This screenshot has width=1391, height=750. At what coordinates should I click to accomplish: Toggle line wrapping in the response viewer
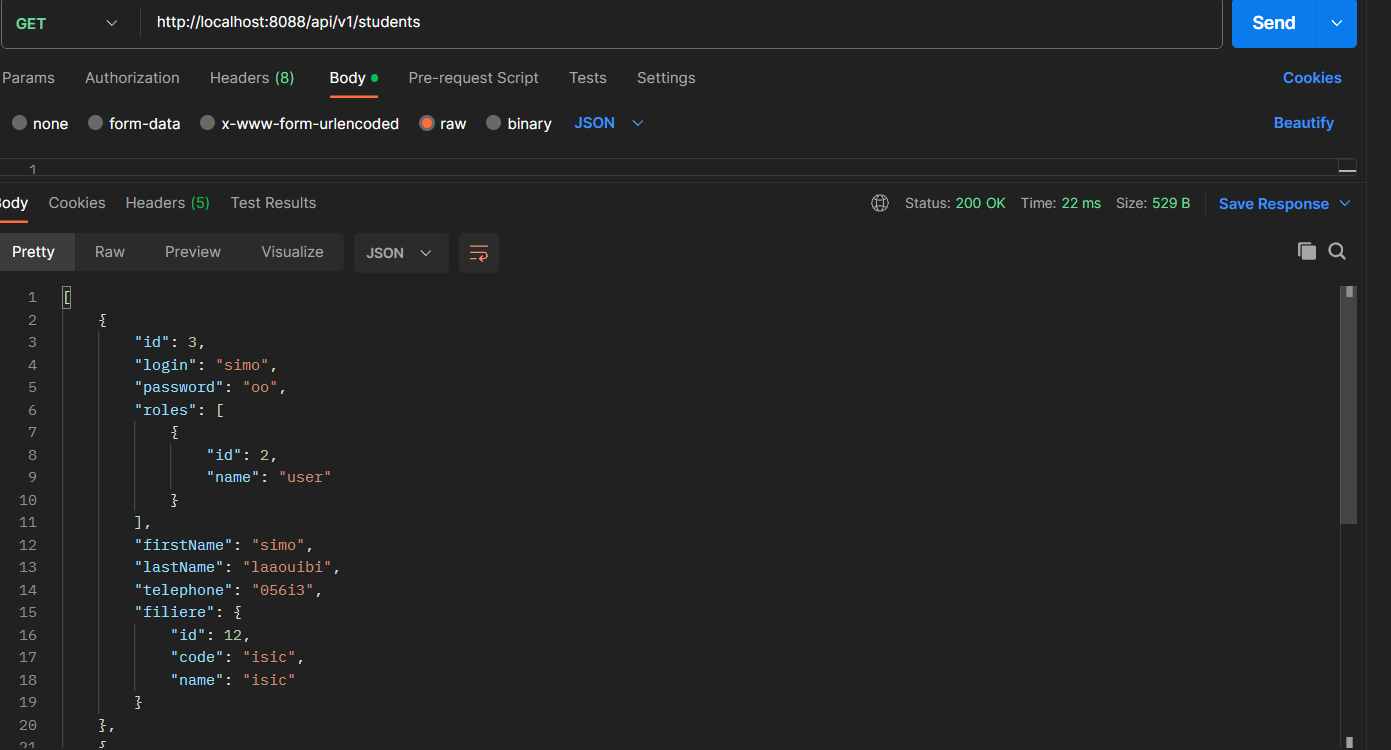pos(478,253)
